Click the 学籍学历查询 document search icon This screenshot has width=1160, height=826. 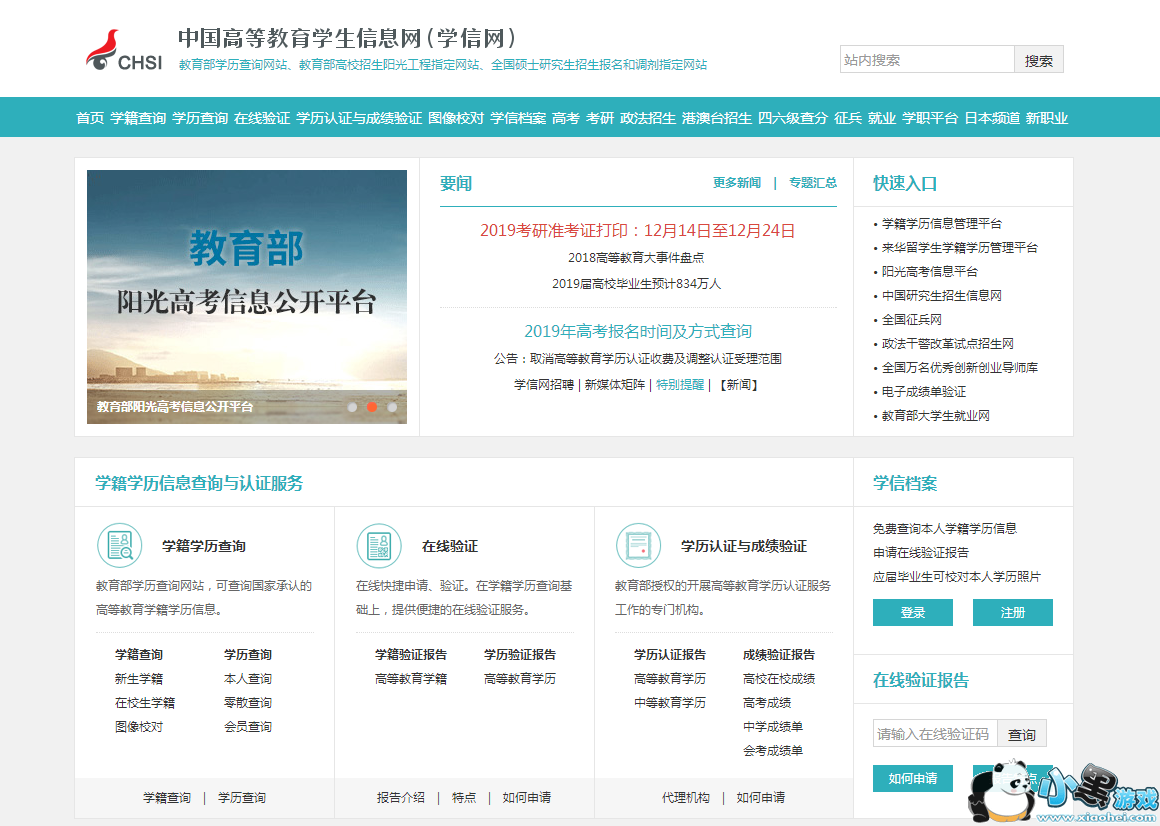click(x=119, y=546)
